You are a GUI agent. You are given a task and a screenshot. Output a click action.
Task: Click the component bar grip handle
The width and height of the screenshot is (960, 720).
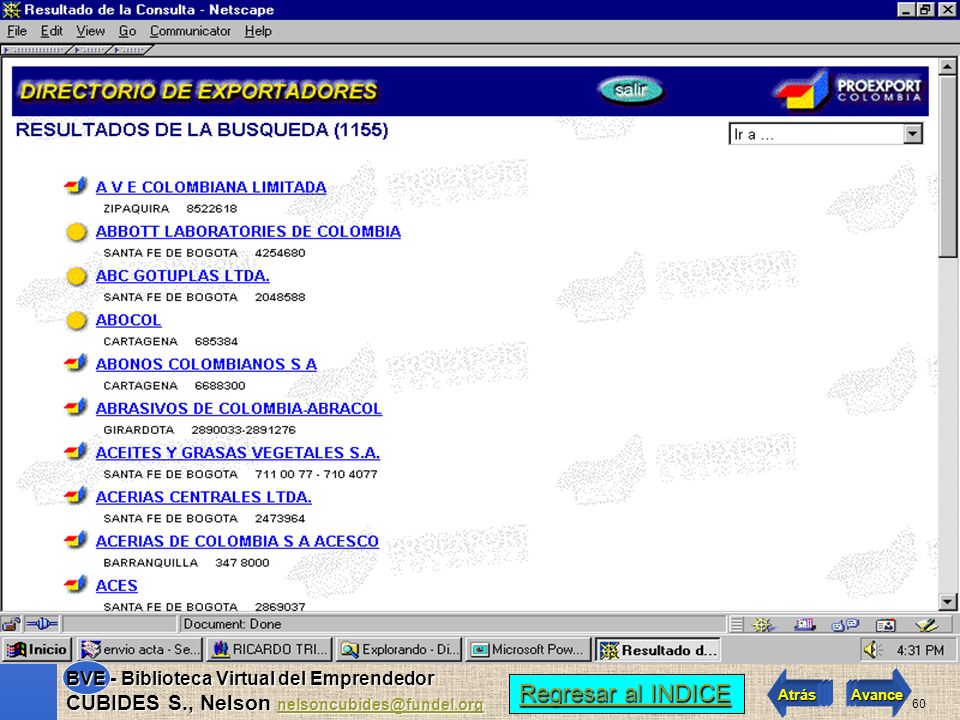click(737, 625)
